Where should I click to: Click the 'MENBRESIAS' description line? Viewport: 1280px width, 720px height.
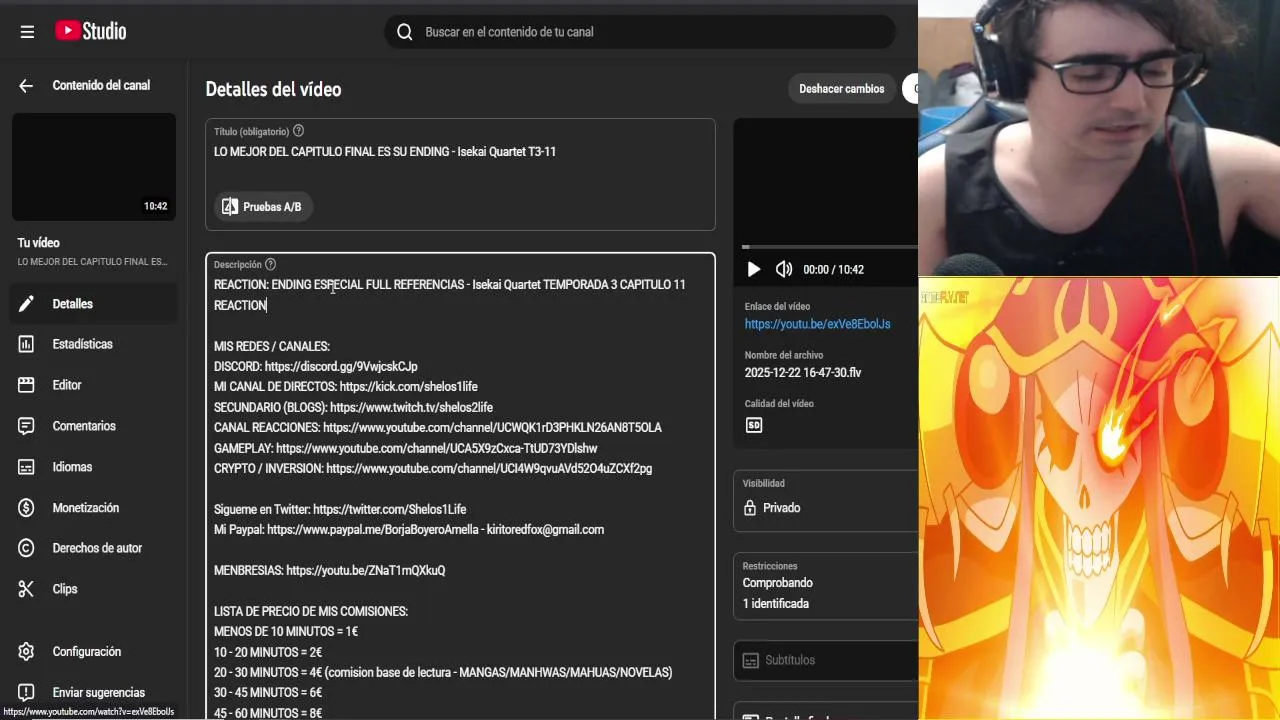pos(330,571)
